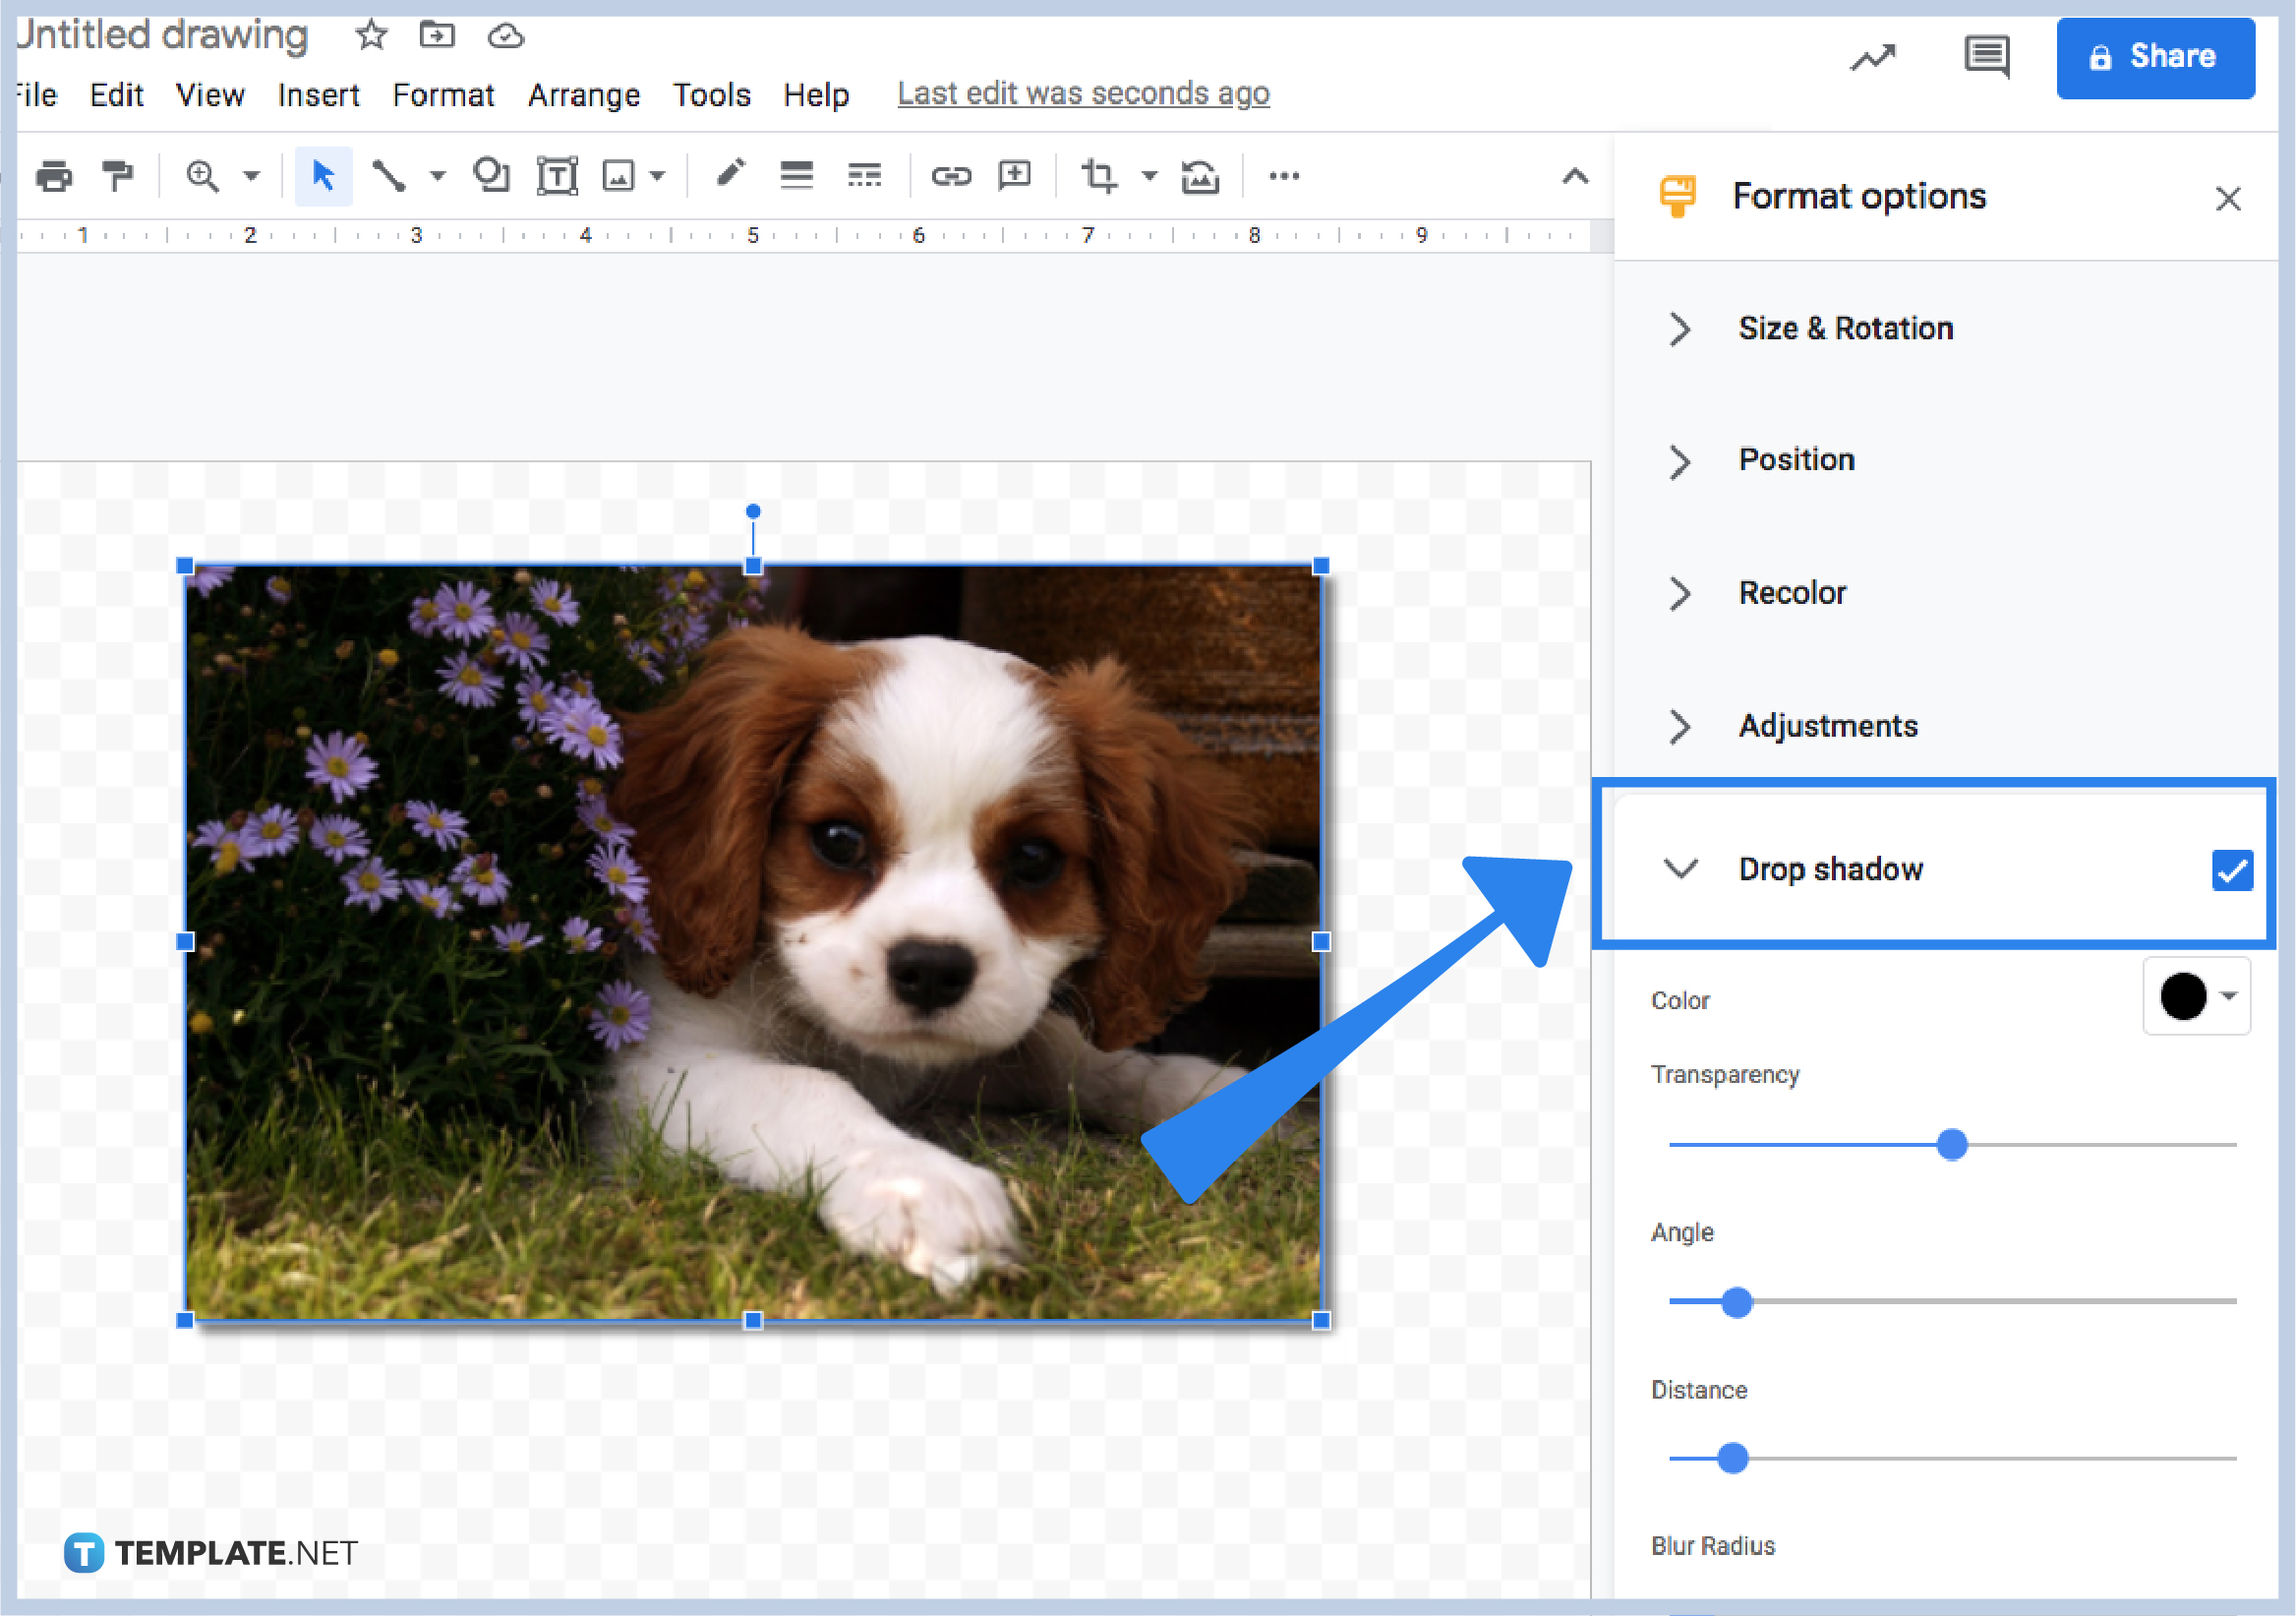Select the paint format tool
Viewport: 2296px width, 1616px height.
pos(118,175)
